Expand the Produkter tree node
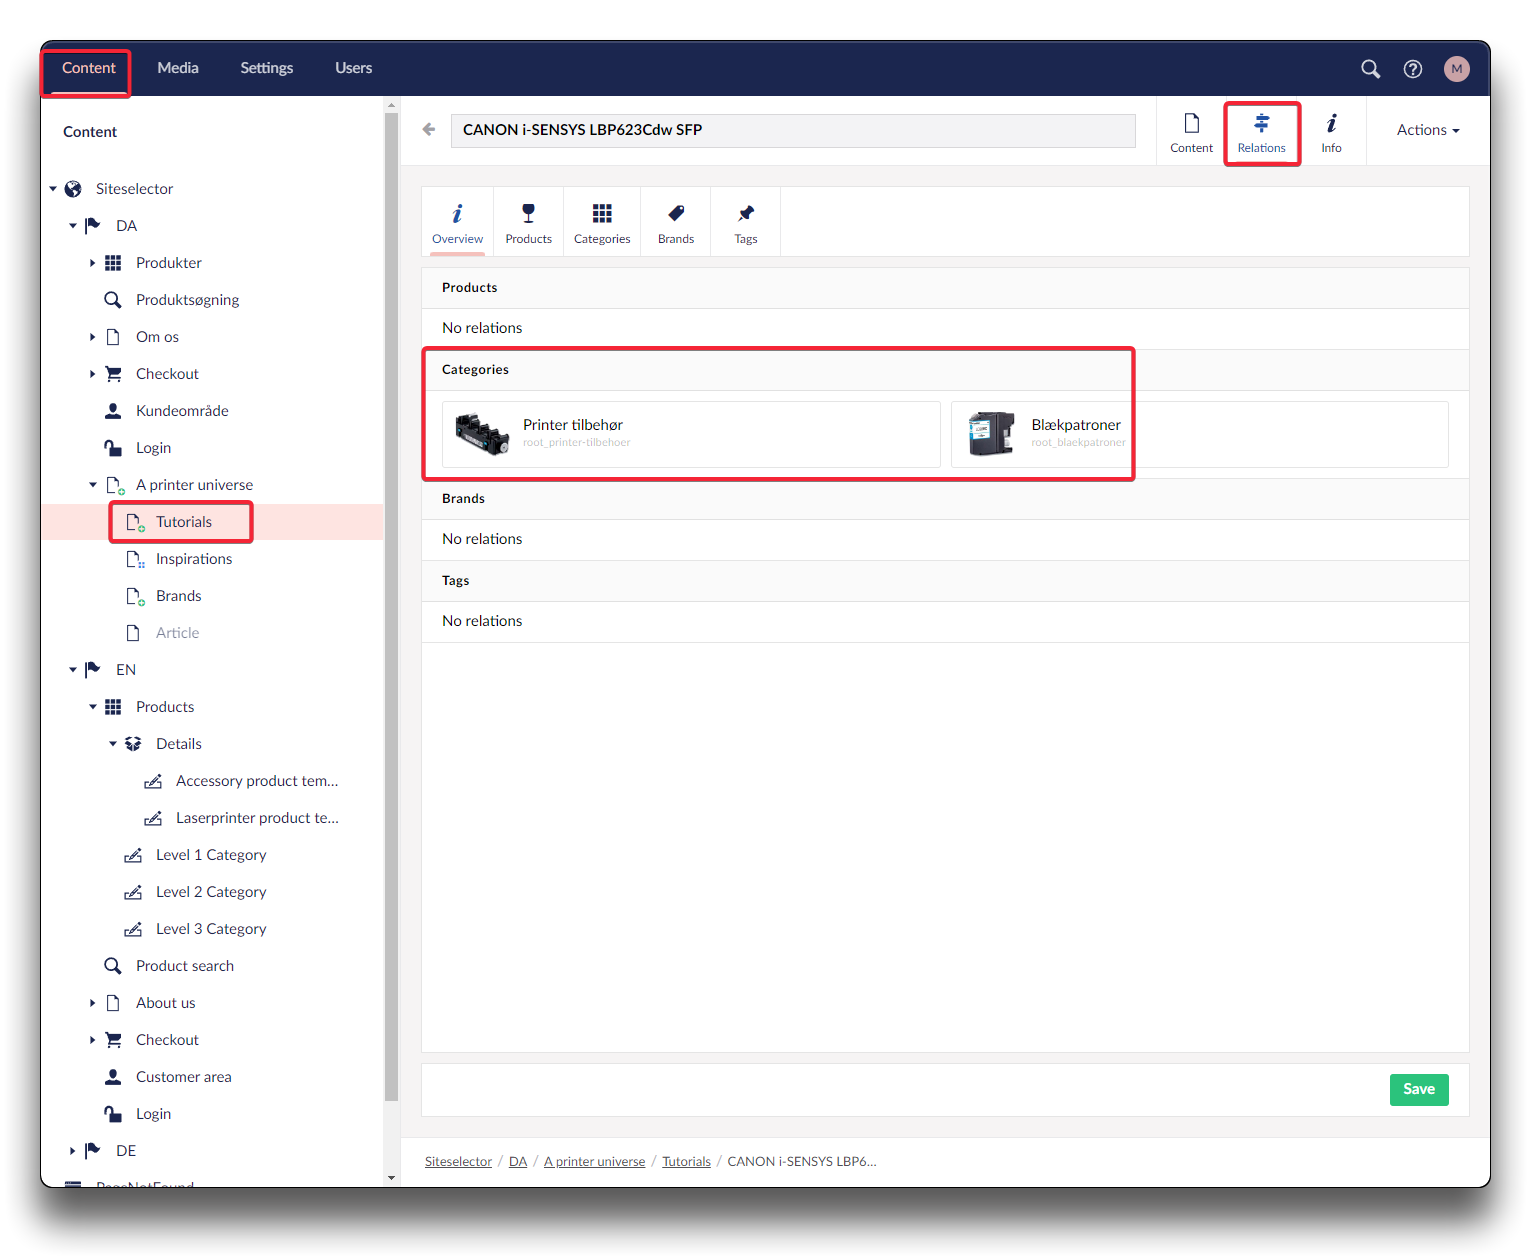 click(92, 263)
